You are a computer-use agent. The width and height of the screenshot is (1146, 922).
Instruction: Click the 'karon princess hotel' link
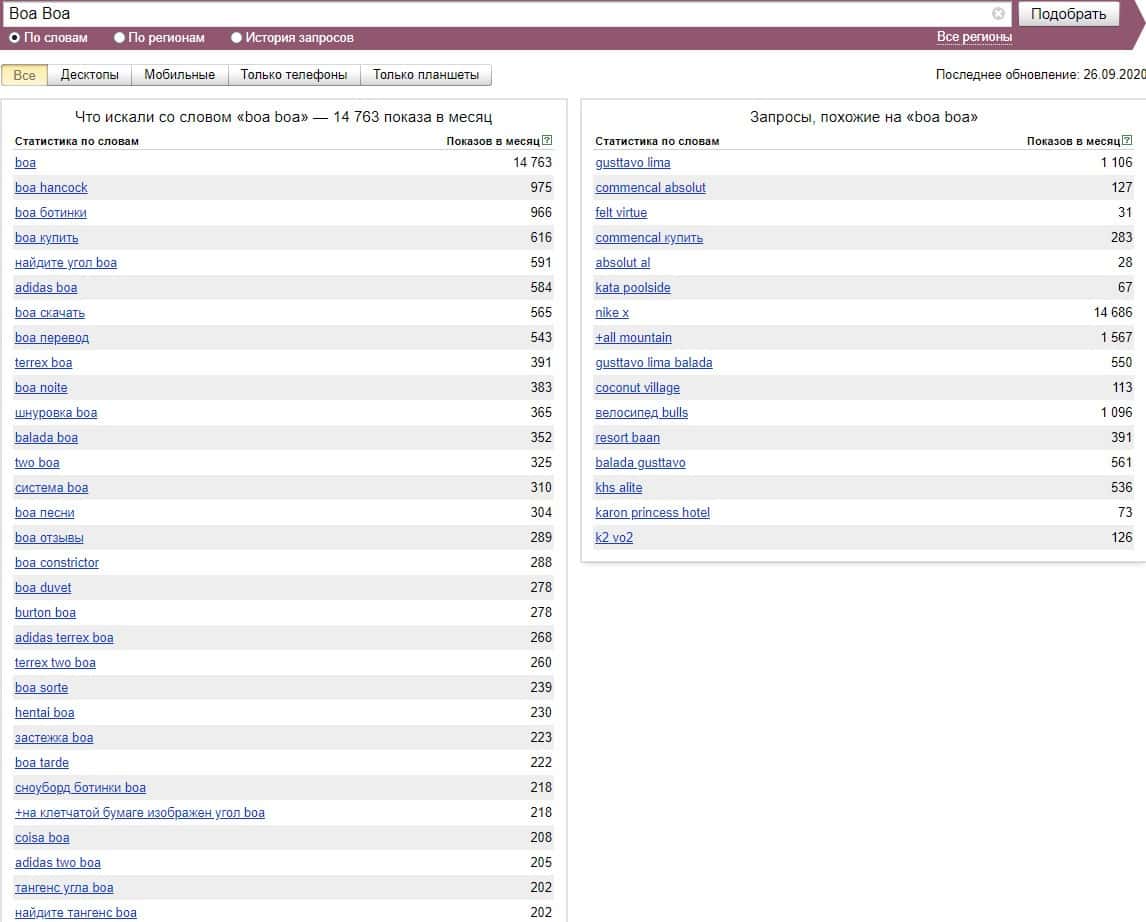tap(652, 513)
